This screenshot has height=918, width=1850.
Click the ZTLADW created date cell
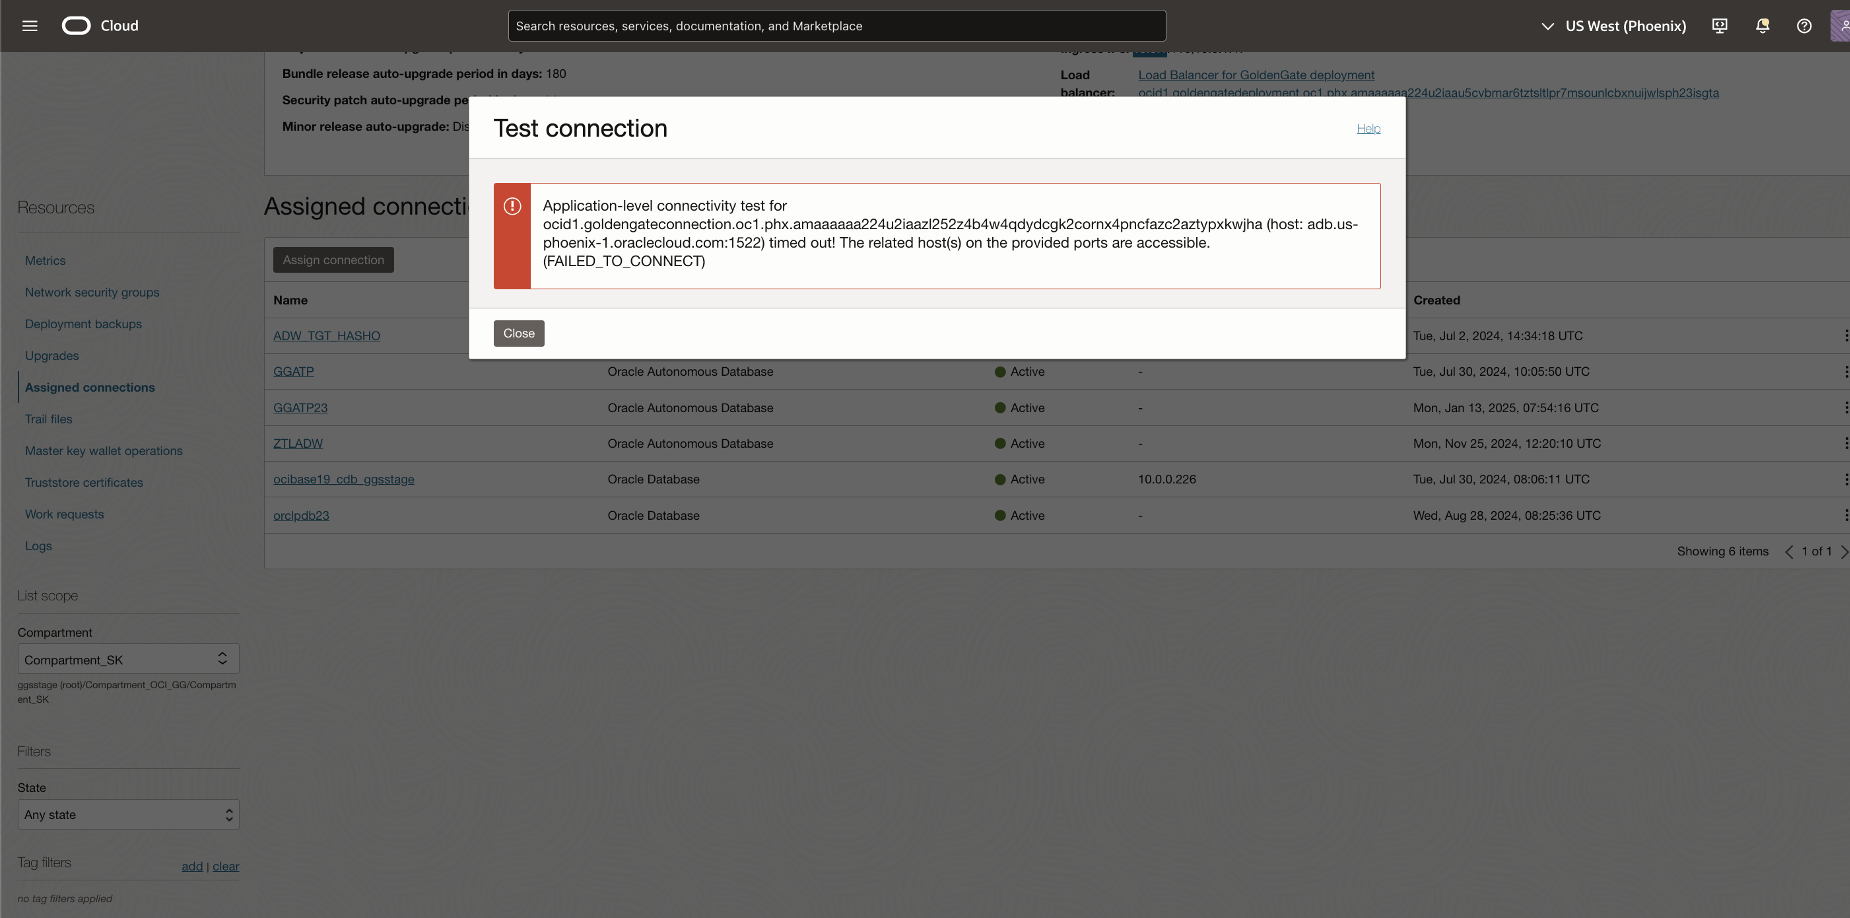coord(1507,444)
